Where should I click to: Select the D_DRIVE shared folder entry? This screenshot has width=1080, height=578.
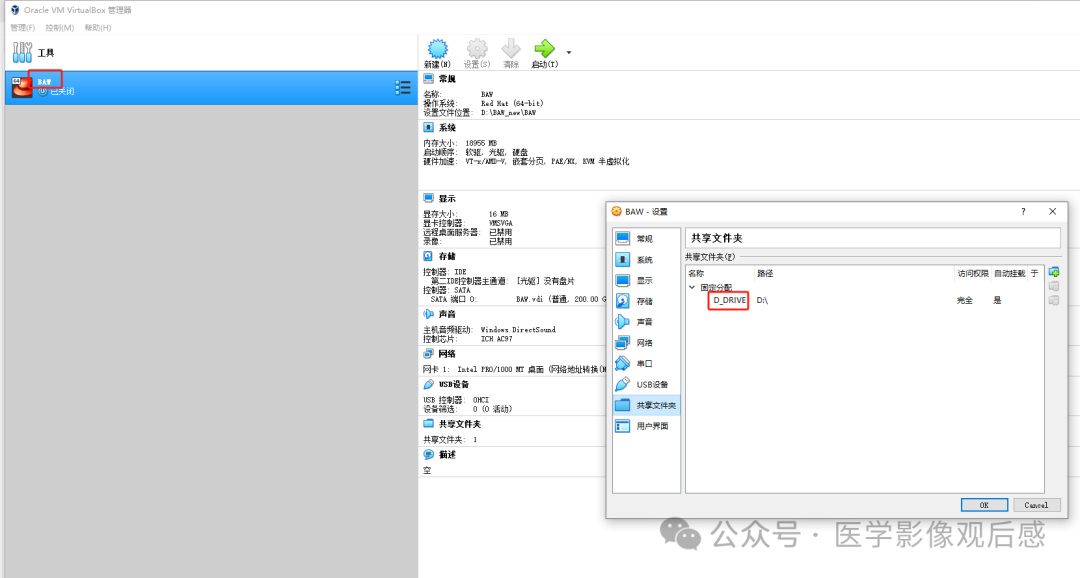point(728,301)
